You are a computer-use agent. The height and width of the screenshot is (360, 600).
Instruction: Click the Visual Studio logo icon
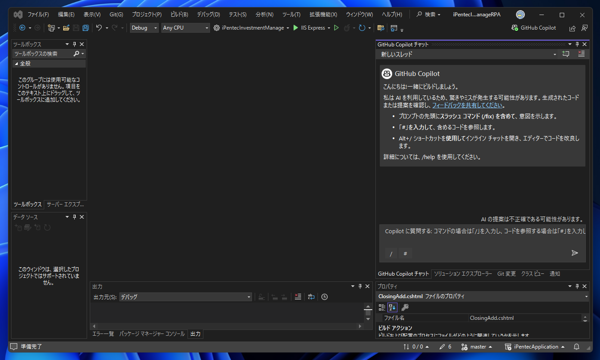pyautogui.click(x=18, y=15)
